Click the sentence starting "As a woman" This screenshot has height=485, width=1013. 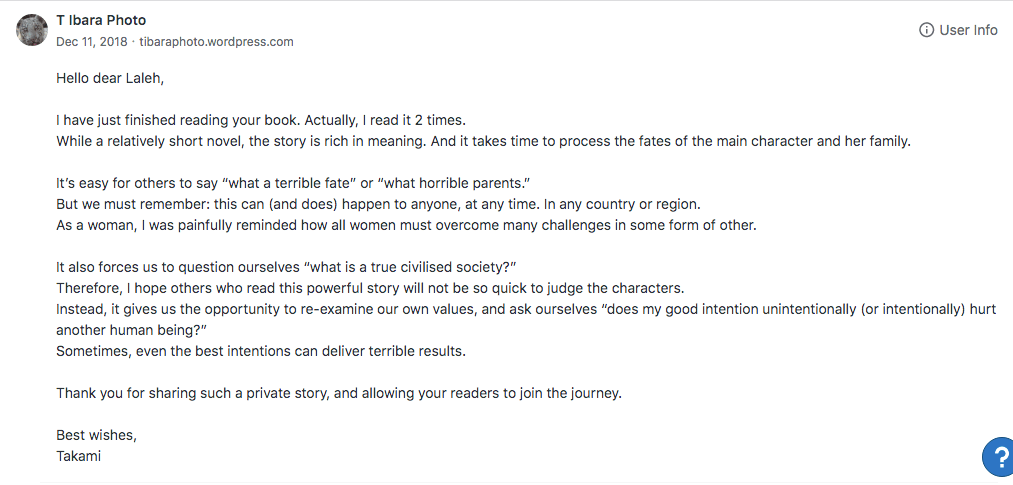pyautogui.click(x=406, y=225)
